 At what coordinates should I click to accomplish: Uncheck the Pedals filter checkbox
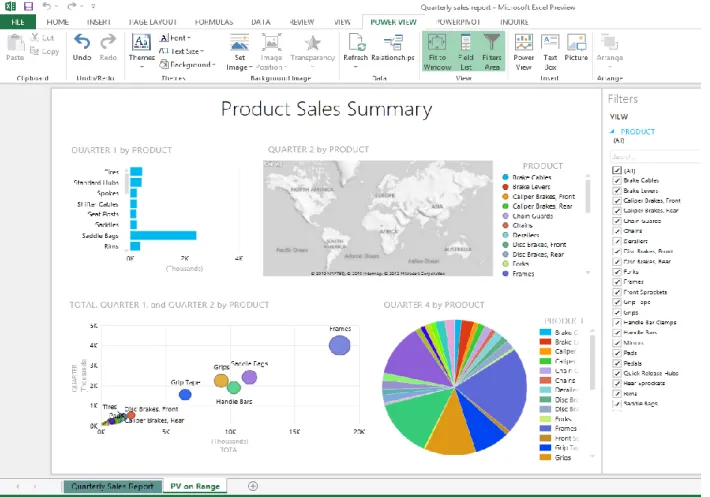(x=616, y=363)
